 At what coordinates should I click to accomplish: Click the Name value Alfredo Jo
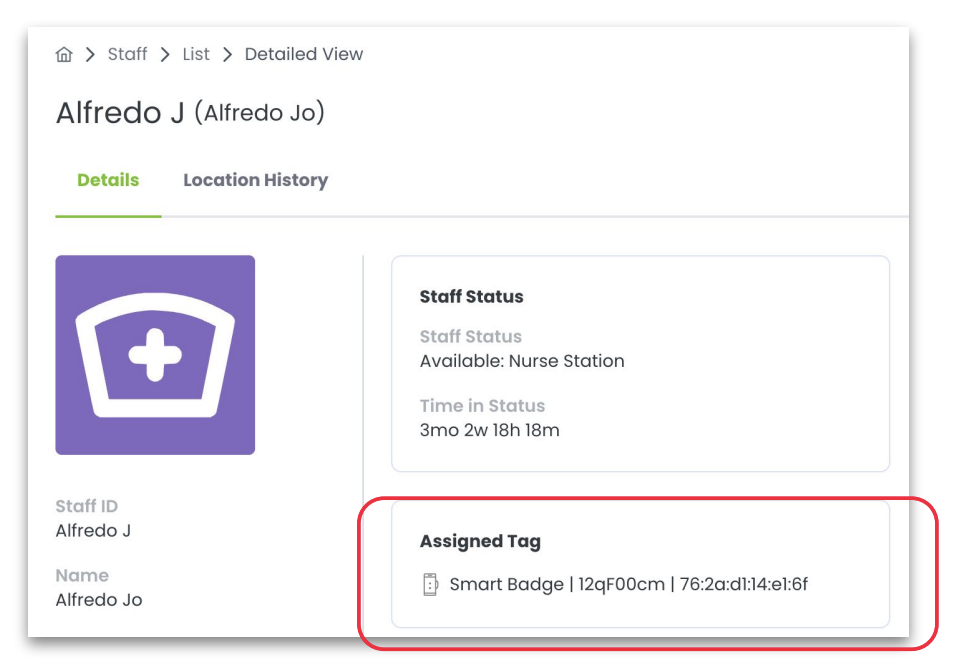(99, 600)
